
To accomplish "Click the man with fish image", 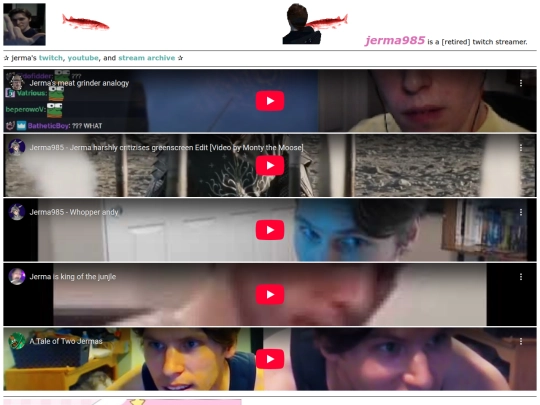I will [x=315, y=24].
